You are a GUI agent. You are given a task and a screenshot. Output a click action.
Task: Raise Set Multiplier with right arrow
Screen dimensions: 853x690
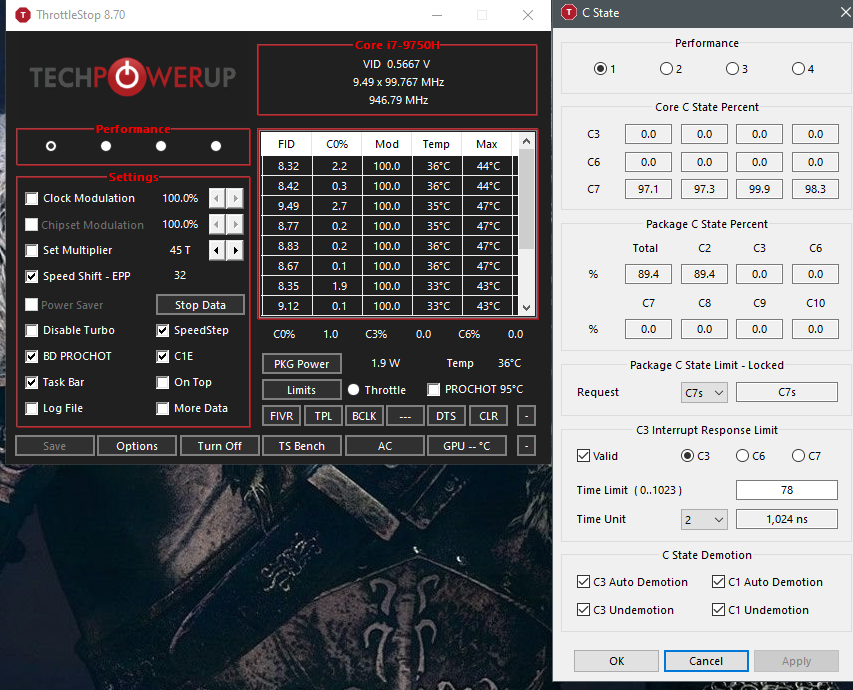point(235,250)
